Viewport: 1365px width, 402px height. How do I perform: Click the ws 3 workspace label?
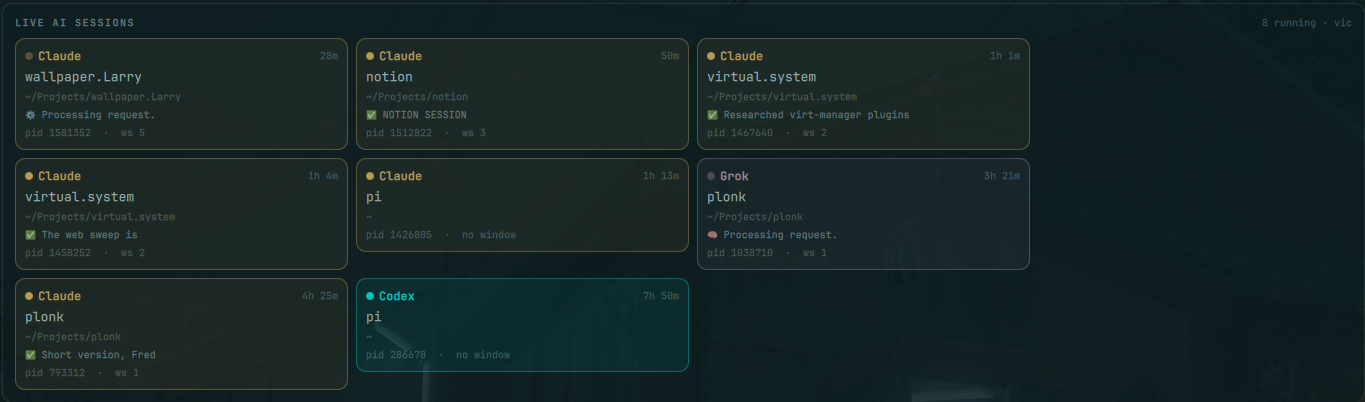coord(474,133)
